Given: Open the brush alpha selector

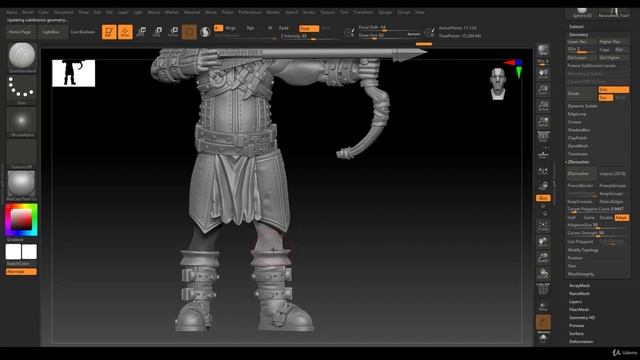Looking at the screenshot, I should click(x=22, y=121).
